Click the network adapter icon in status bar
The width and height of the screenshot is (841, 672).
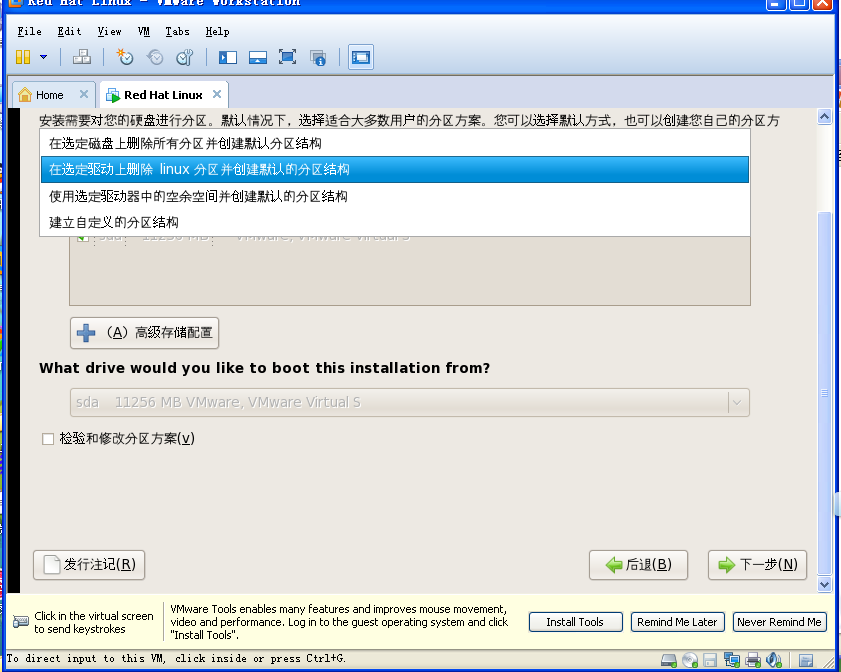732,660
